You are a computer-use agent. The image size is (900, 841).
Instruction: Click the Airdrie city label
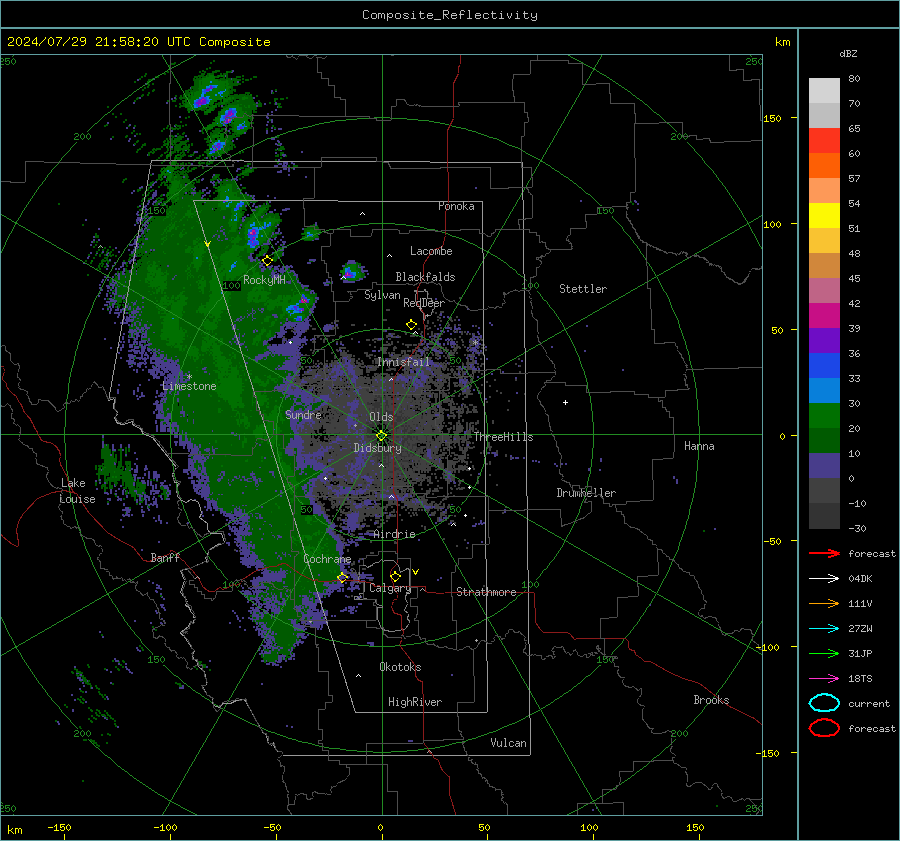point(394,534)
